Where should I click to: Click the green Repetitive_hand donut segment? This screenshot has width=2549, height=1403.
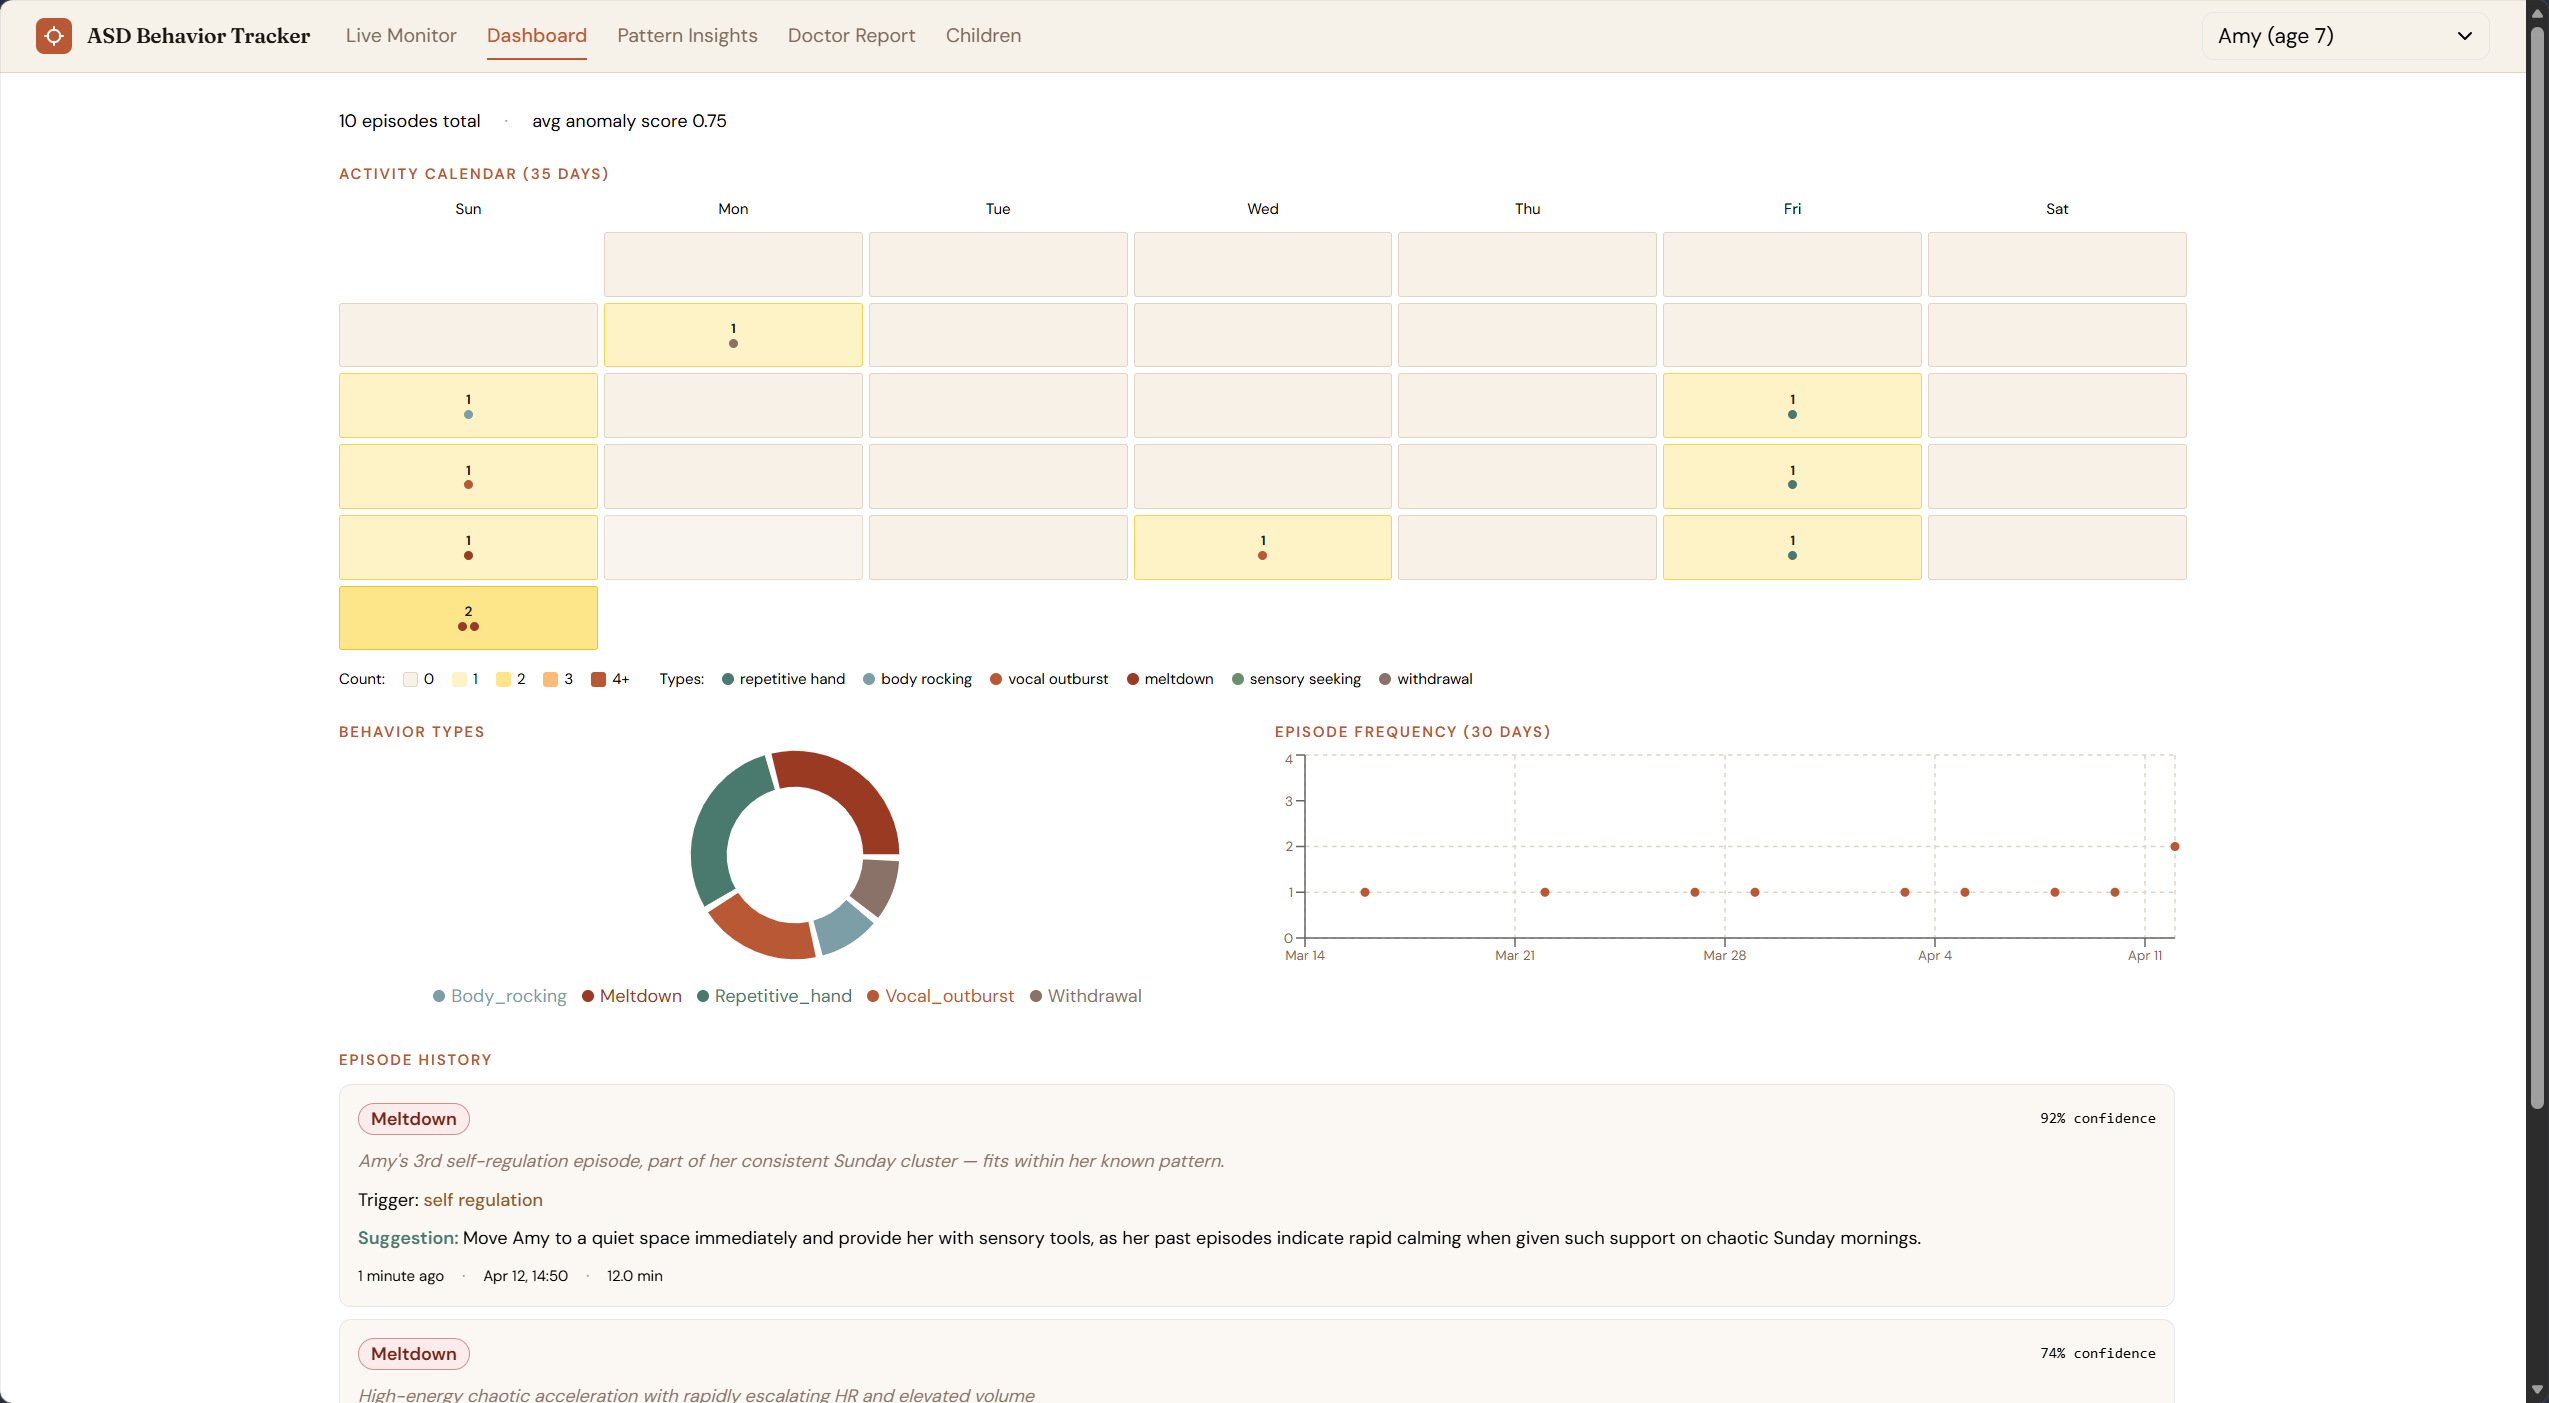tap(718, 825)
